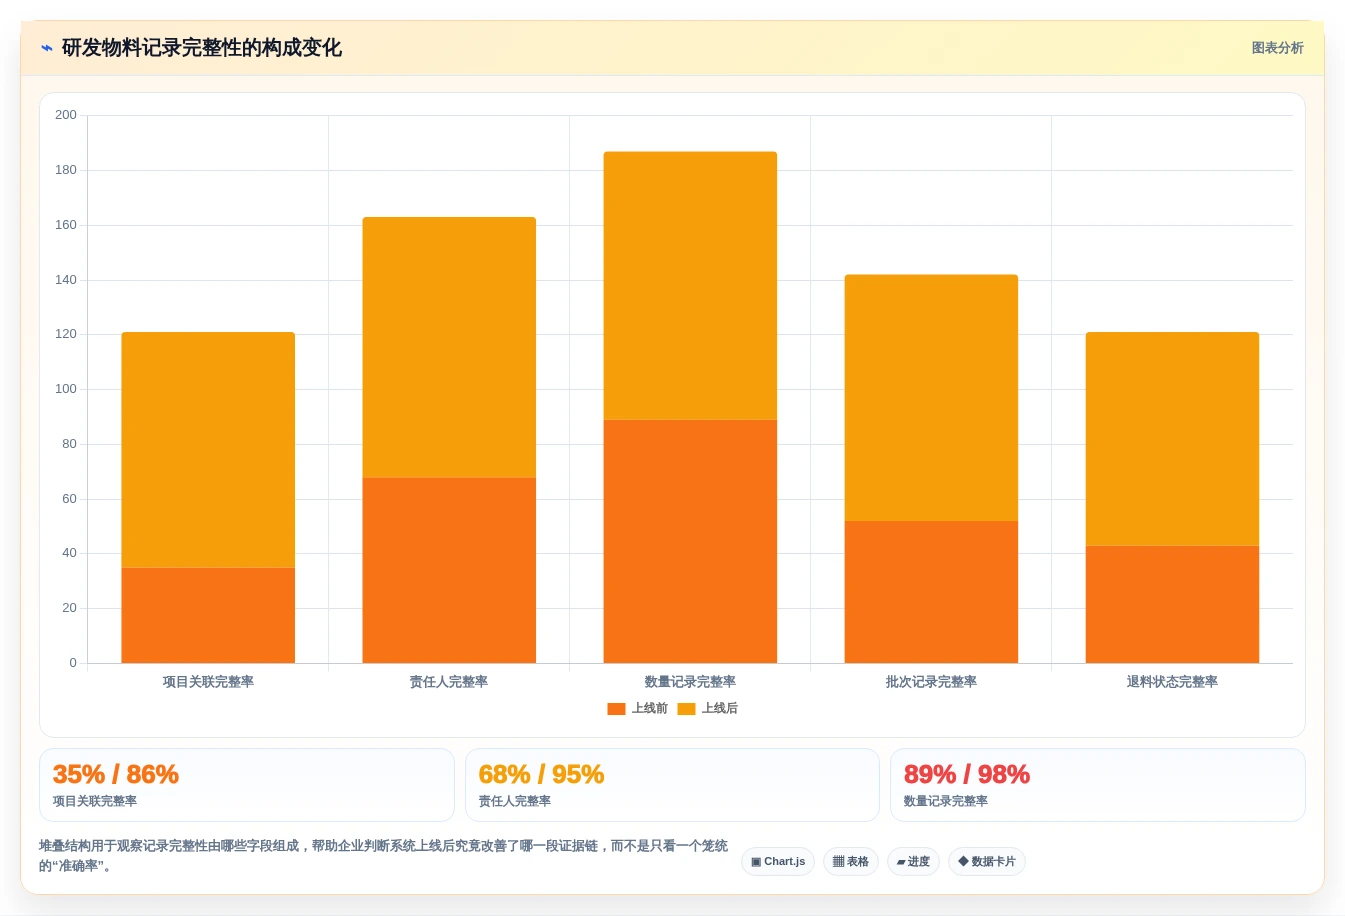
Task: Click the 退料状态完整率 x-axis label
Action: pos(1172,682)
